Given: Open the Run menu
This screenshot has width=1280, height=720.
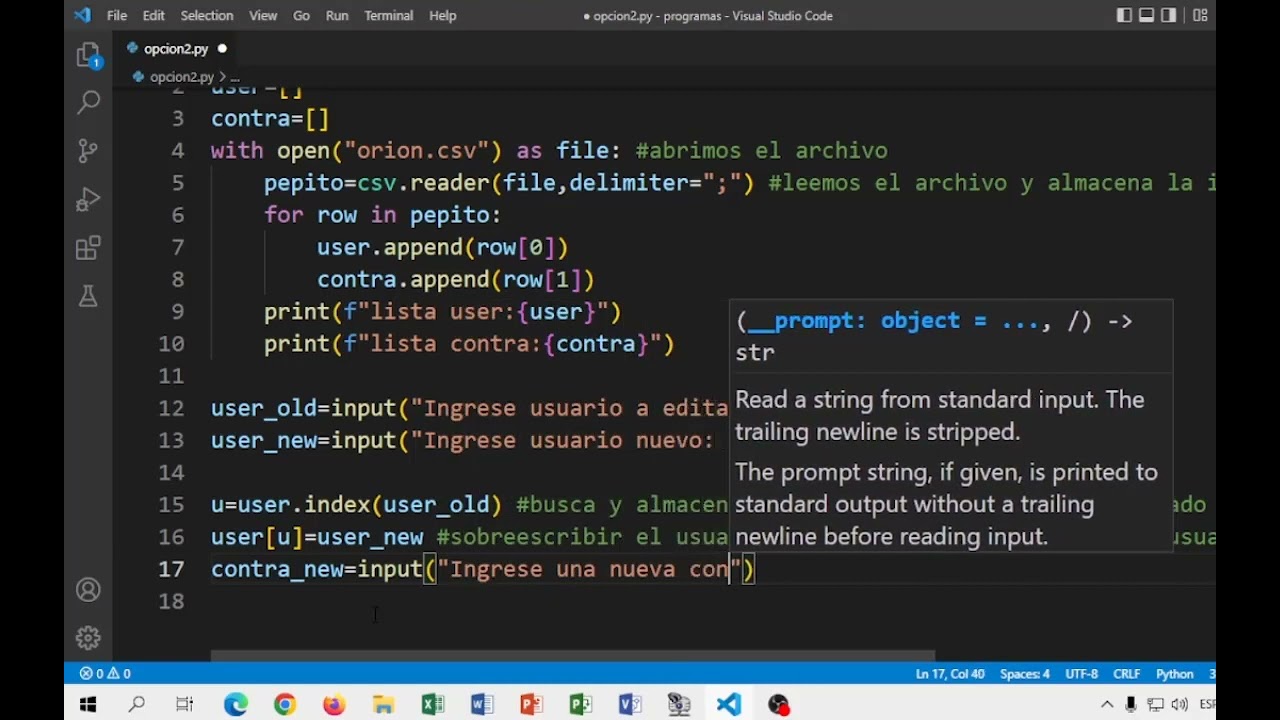Looking at the screenshot, I should point(337,15).
